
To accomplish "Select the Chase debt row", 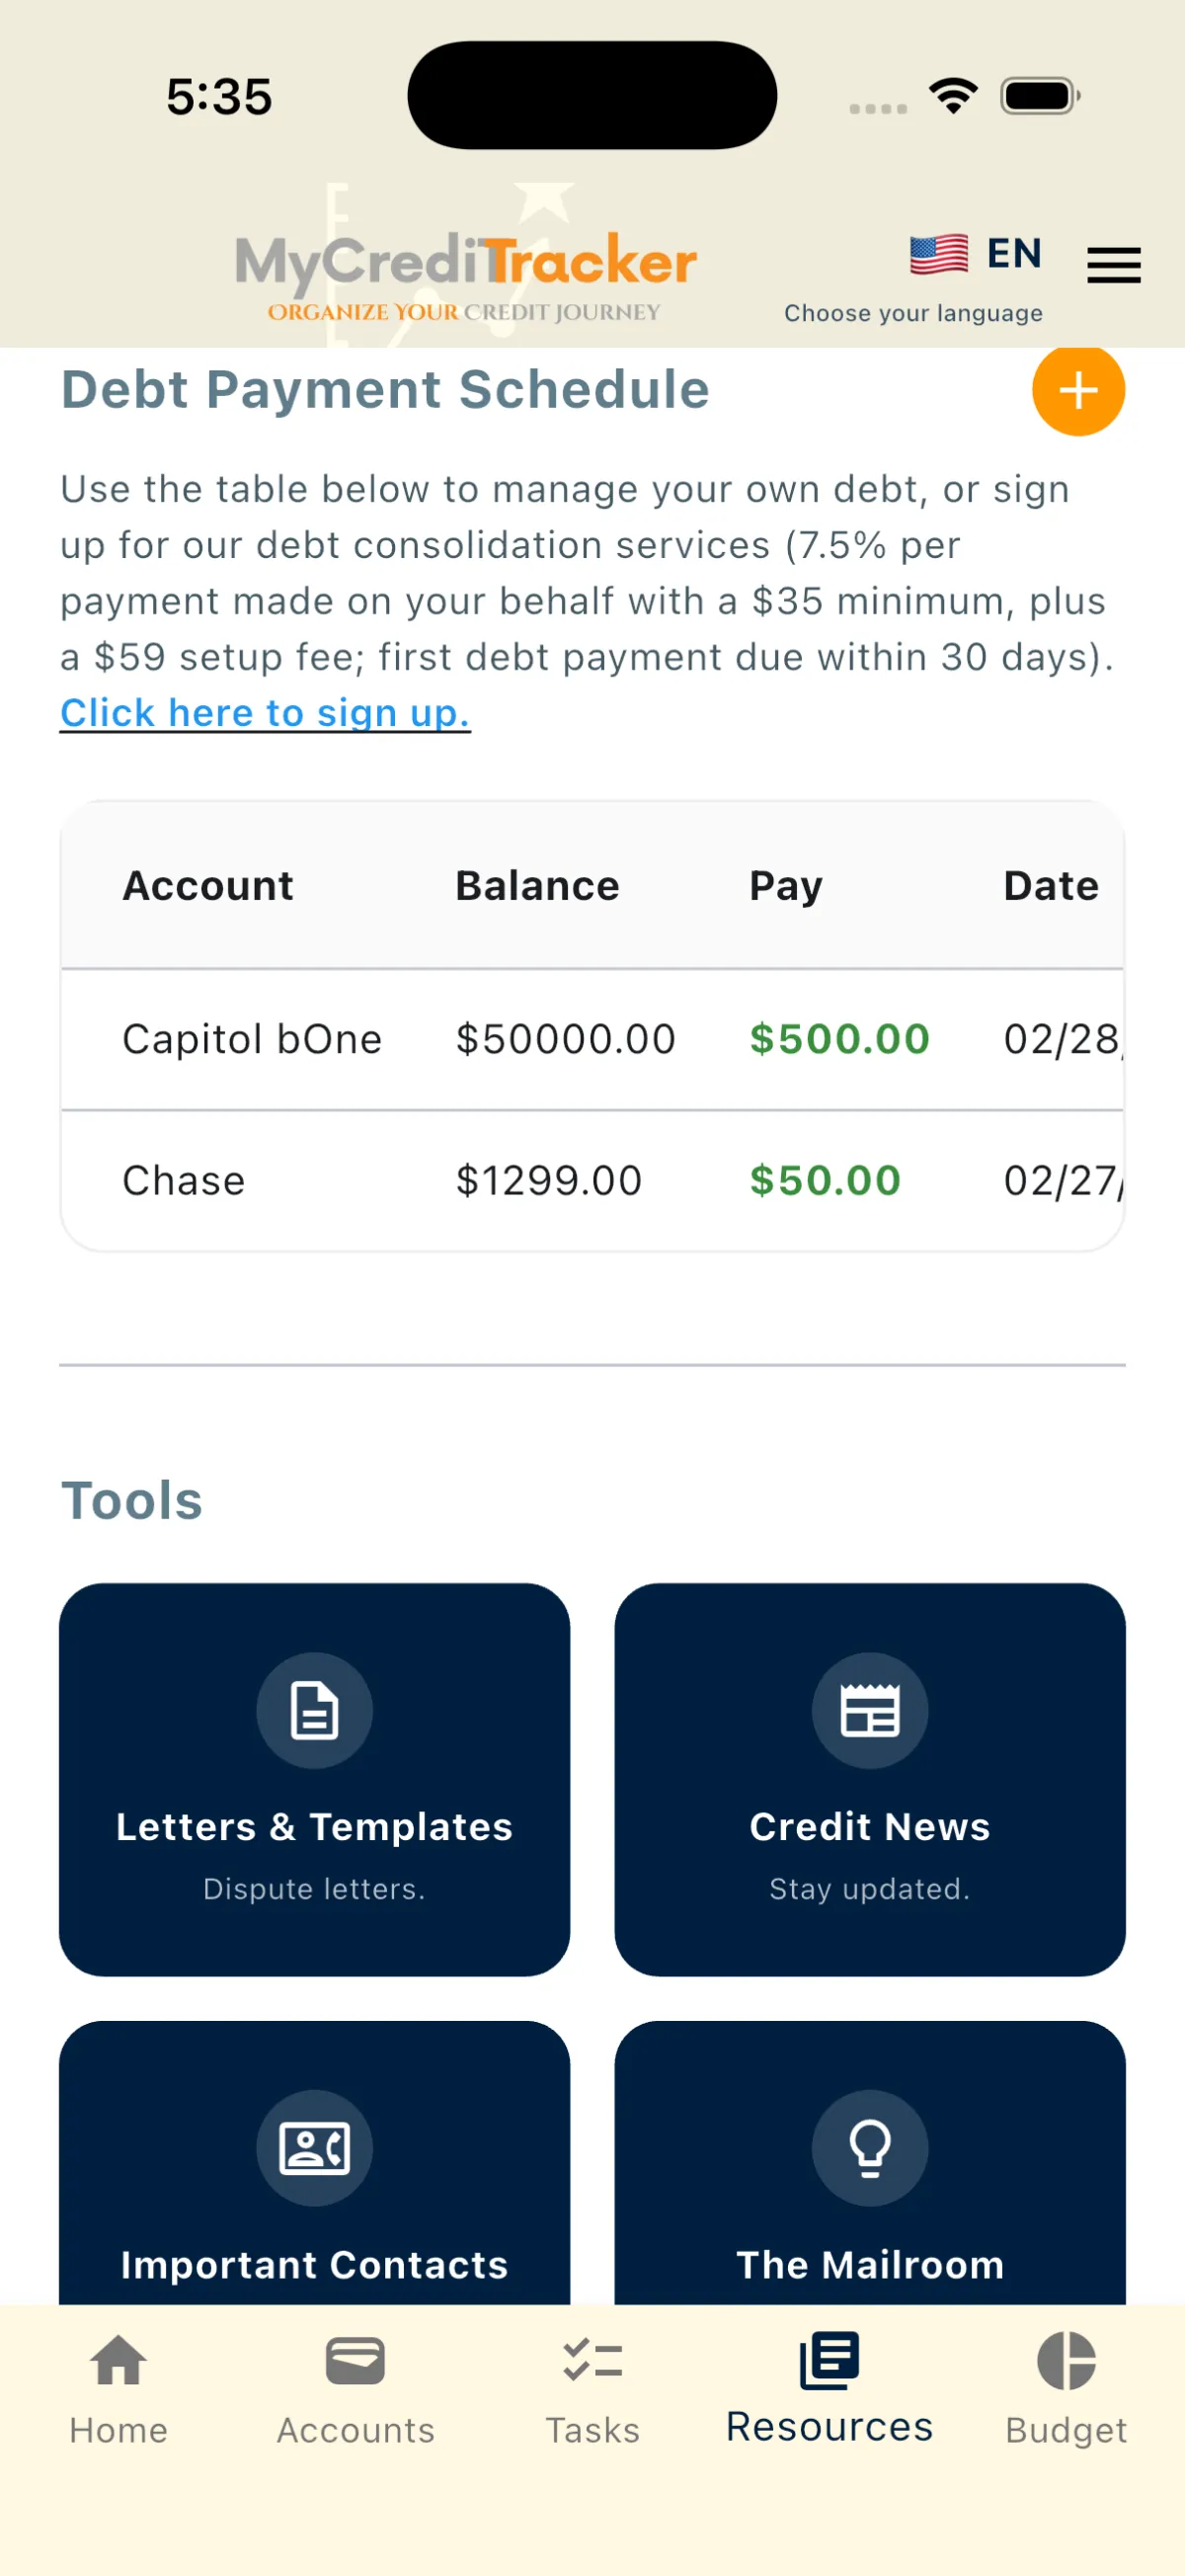I will (x=592, y=1181).
